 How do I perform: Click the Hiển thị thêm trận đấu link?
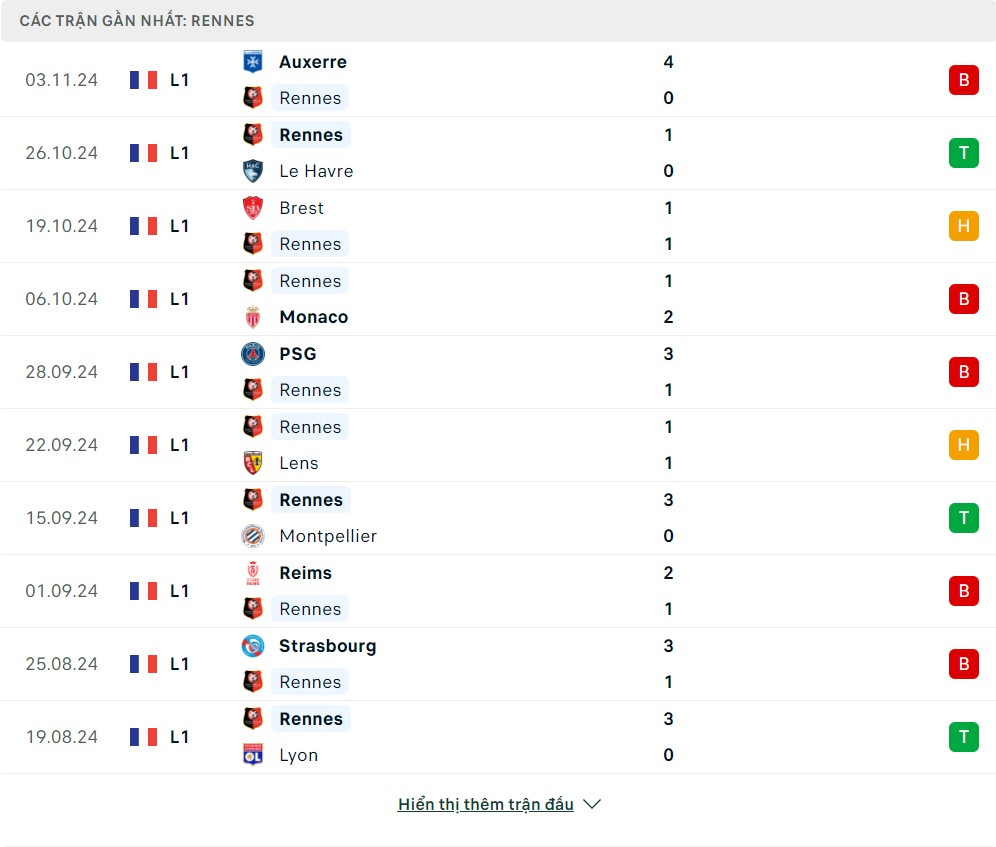[485, 805]
